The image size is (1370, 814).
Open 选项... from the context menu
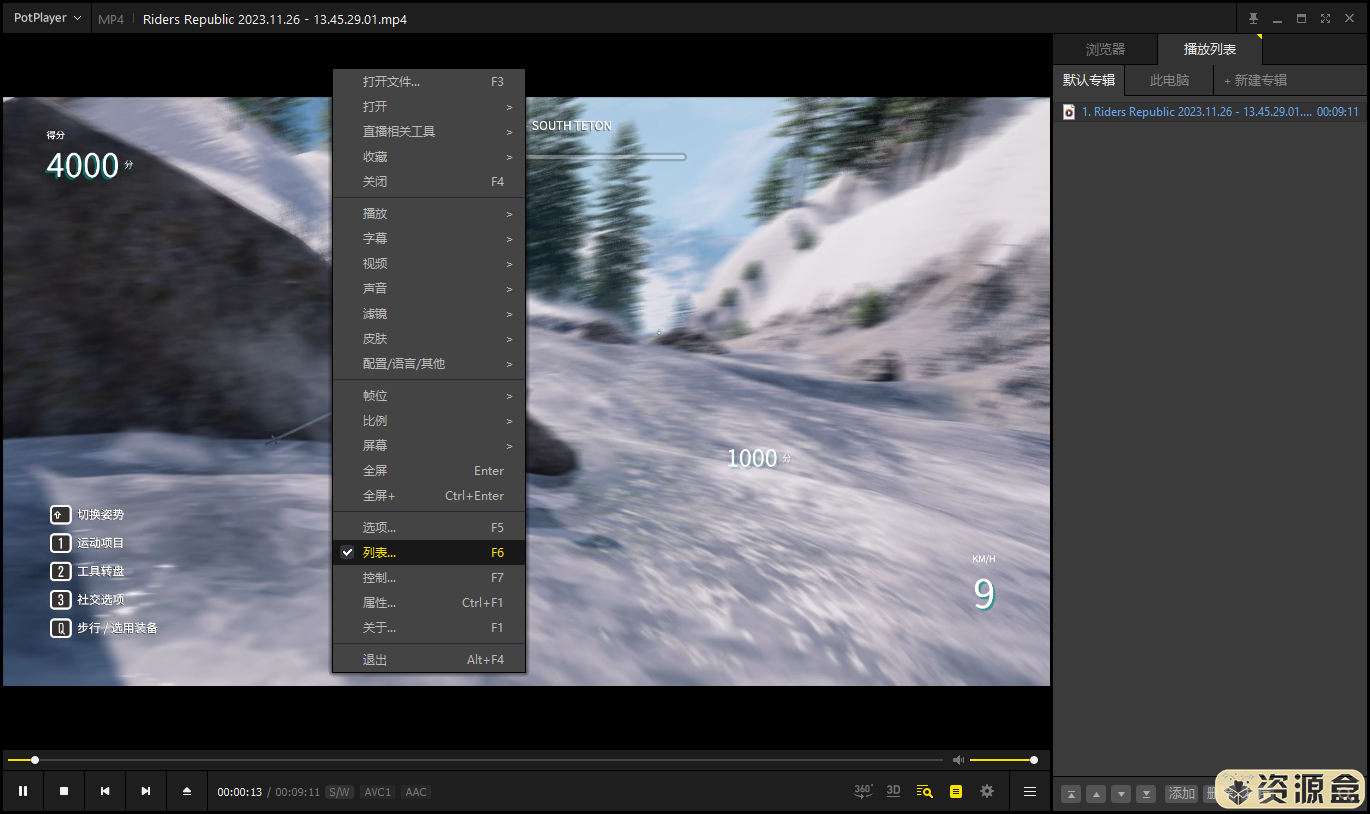tap(429, 528)
